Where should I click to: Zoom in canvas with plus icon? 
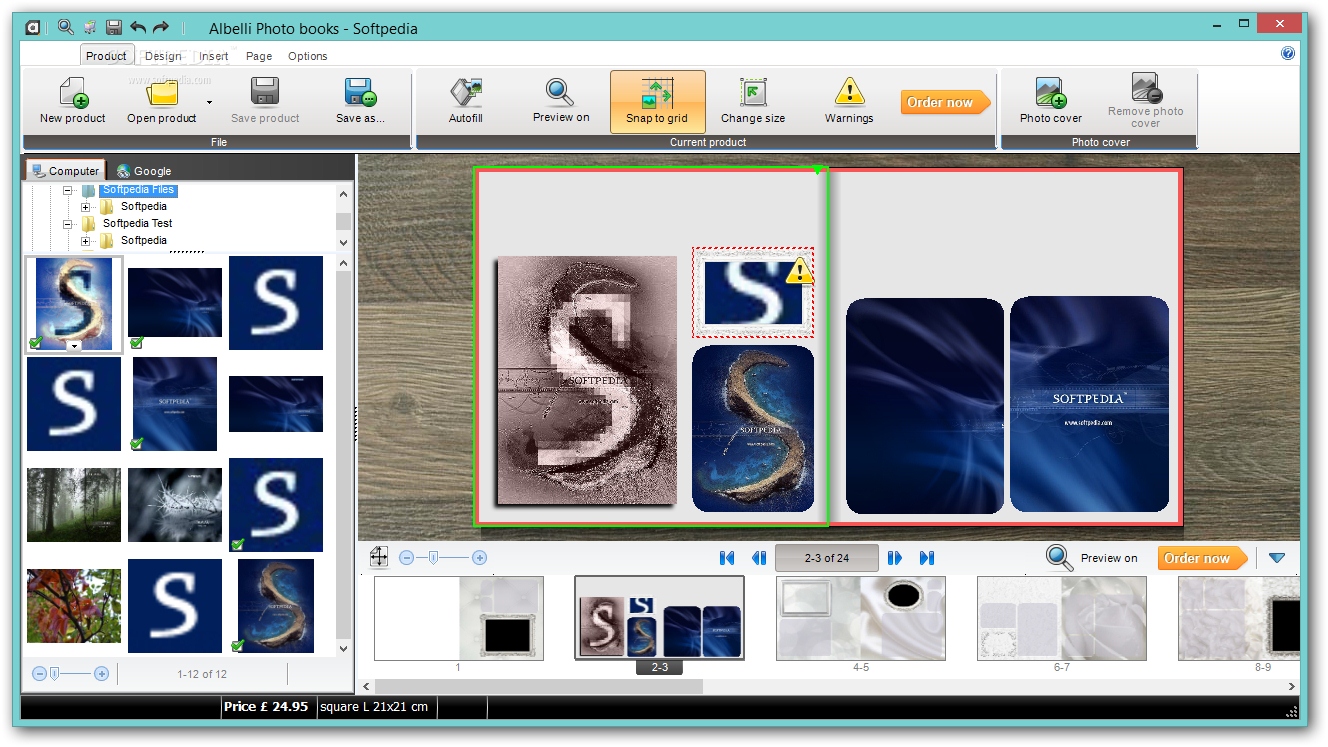click(x=480, y=558)
